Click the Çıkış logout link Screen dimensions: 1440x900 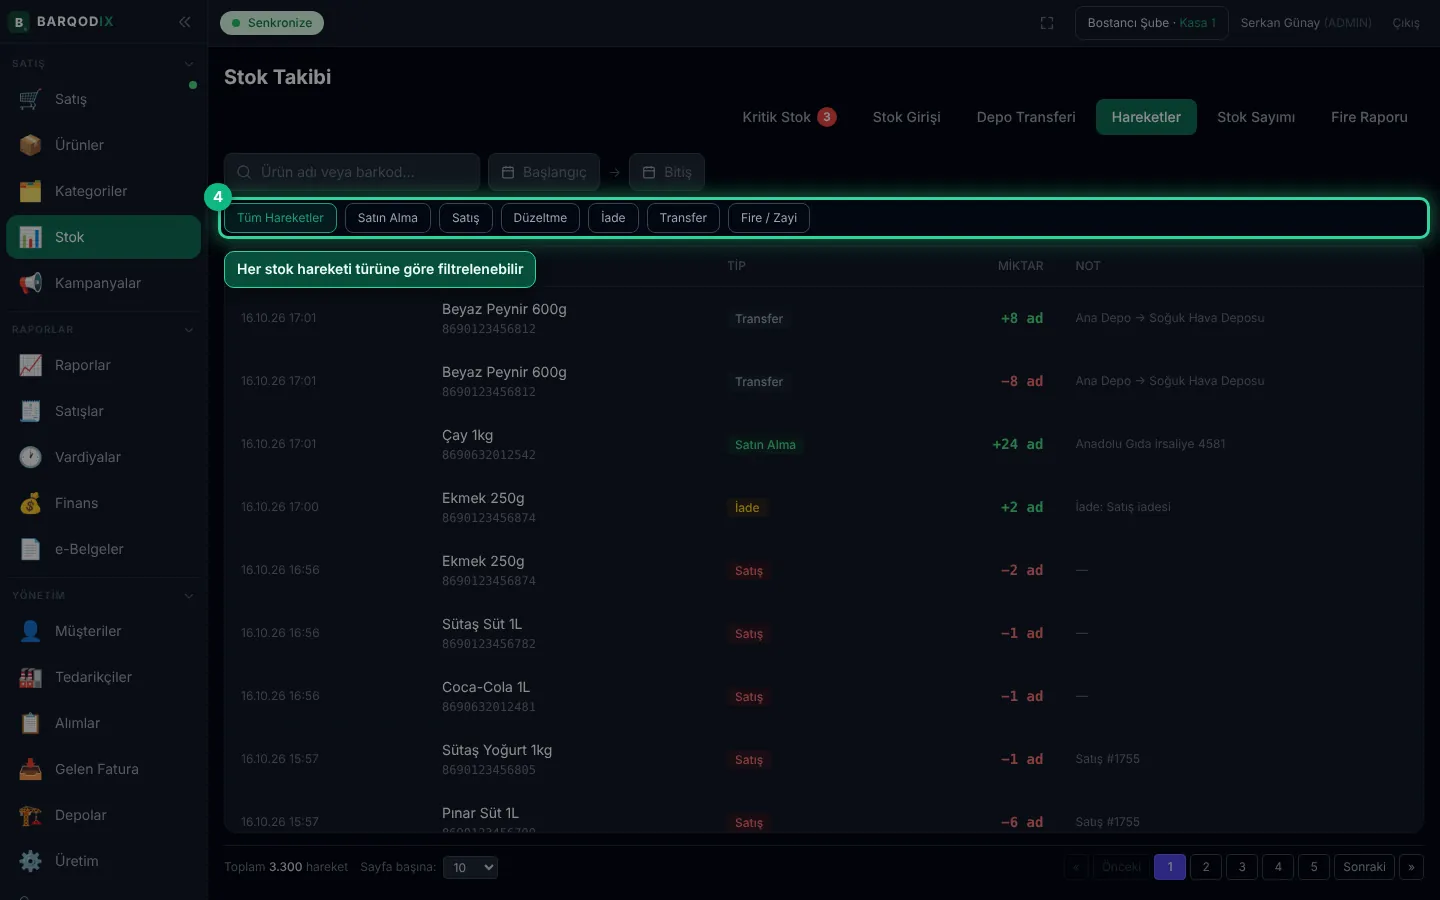tap(1406, 23)
